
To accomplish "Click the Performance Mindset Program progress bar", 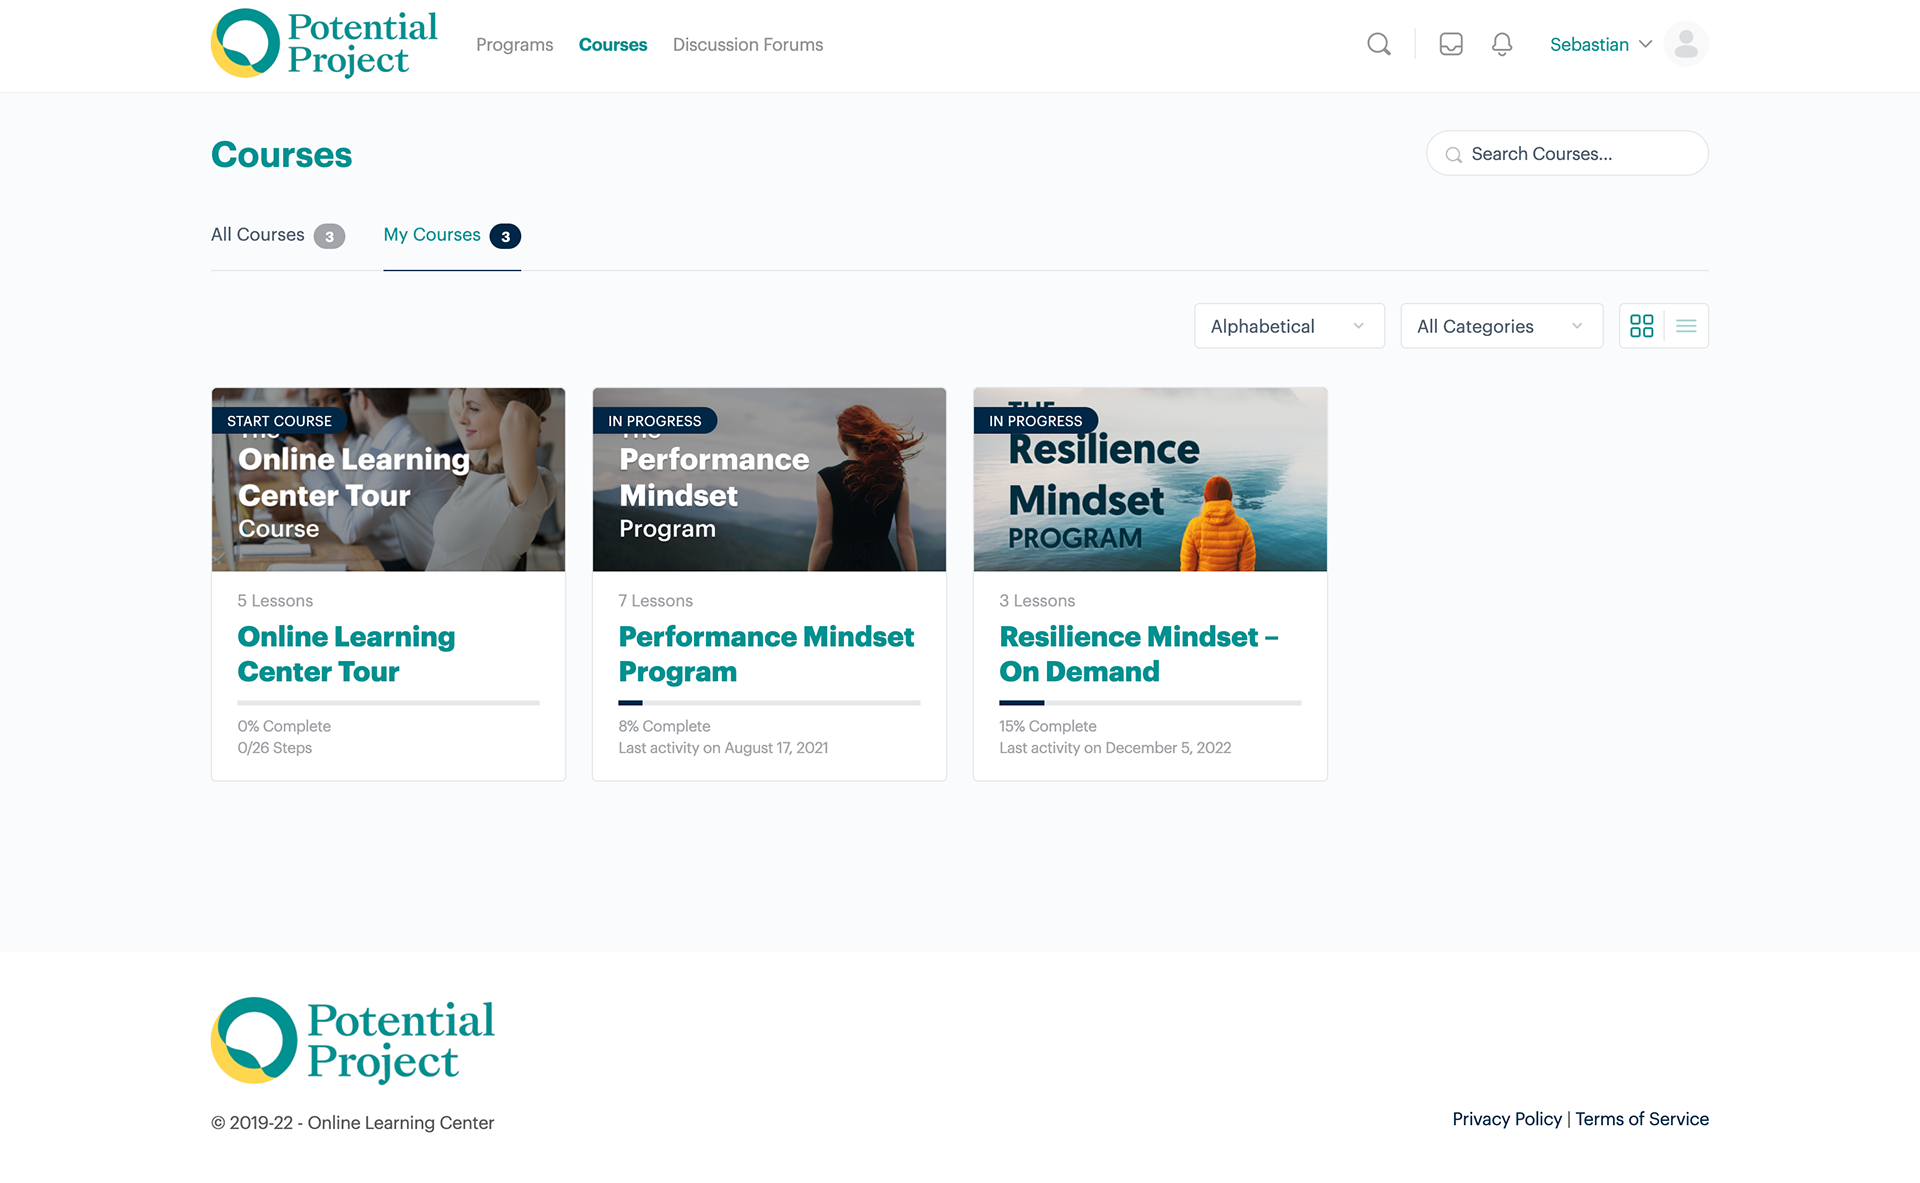I will point(768,703).
